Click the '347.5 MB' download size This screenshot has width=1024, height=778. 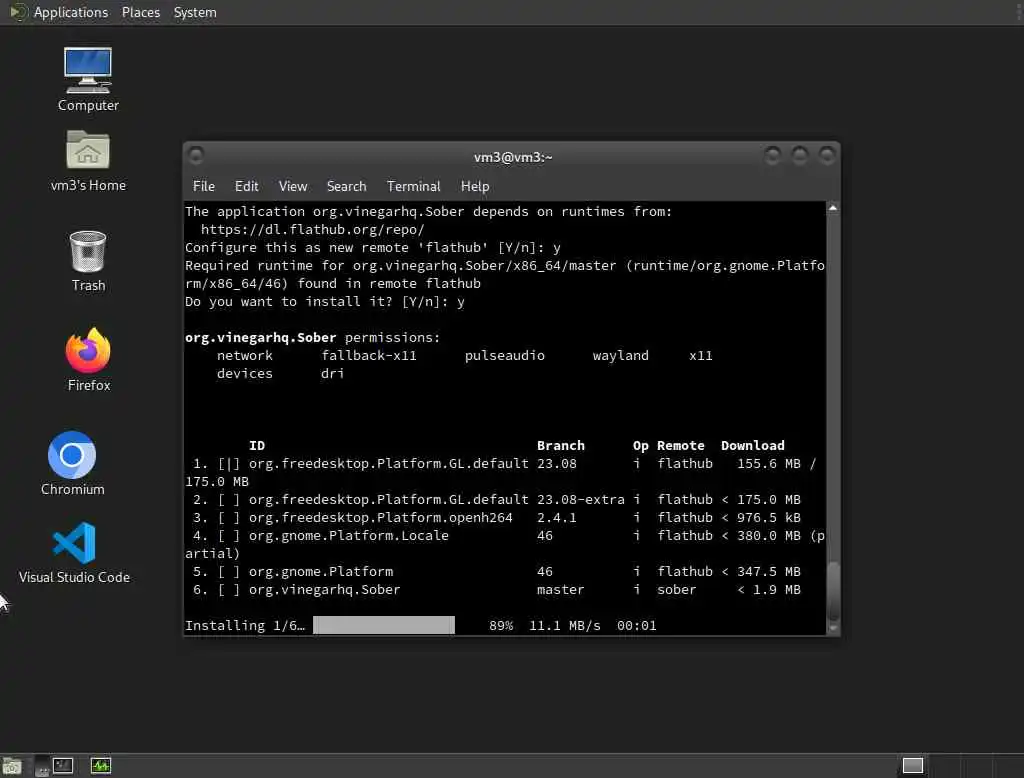(x=769, y=572)
